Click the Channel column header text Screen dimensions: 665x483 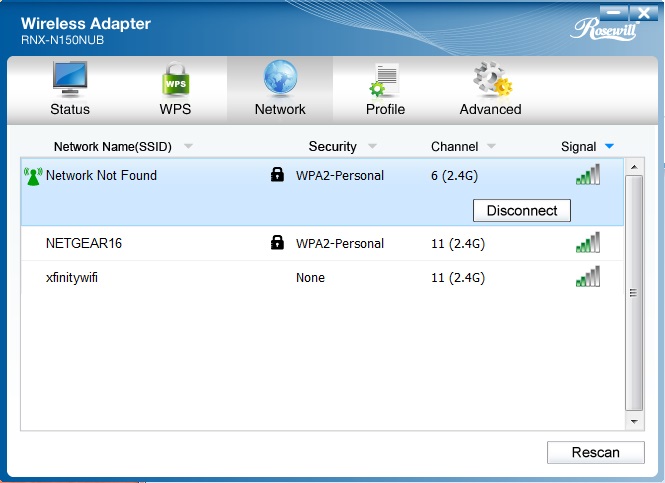tap(455, 146)
